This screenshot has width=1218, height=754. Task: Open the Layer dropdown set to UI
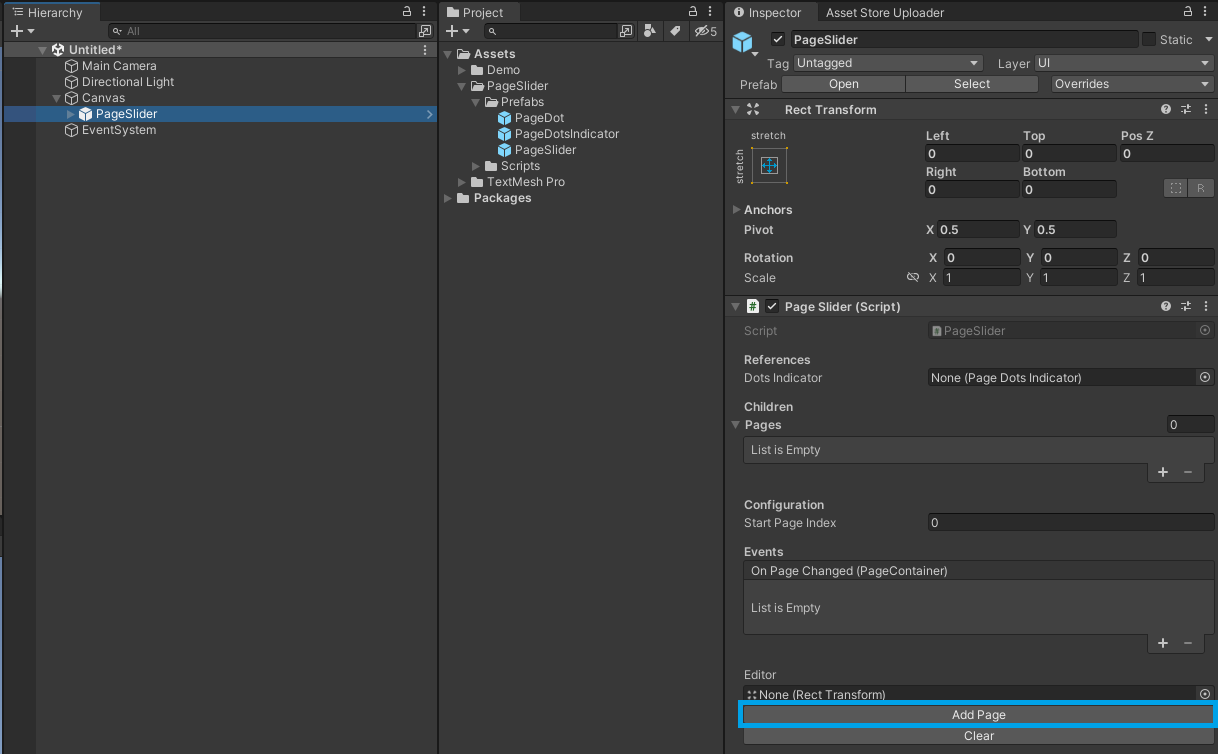coord(1123,63)
